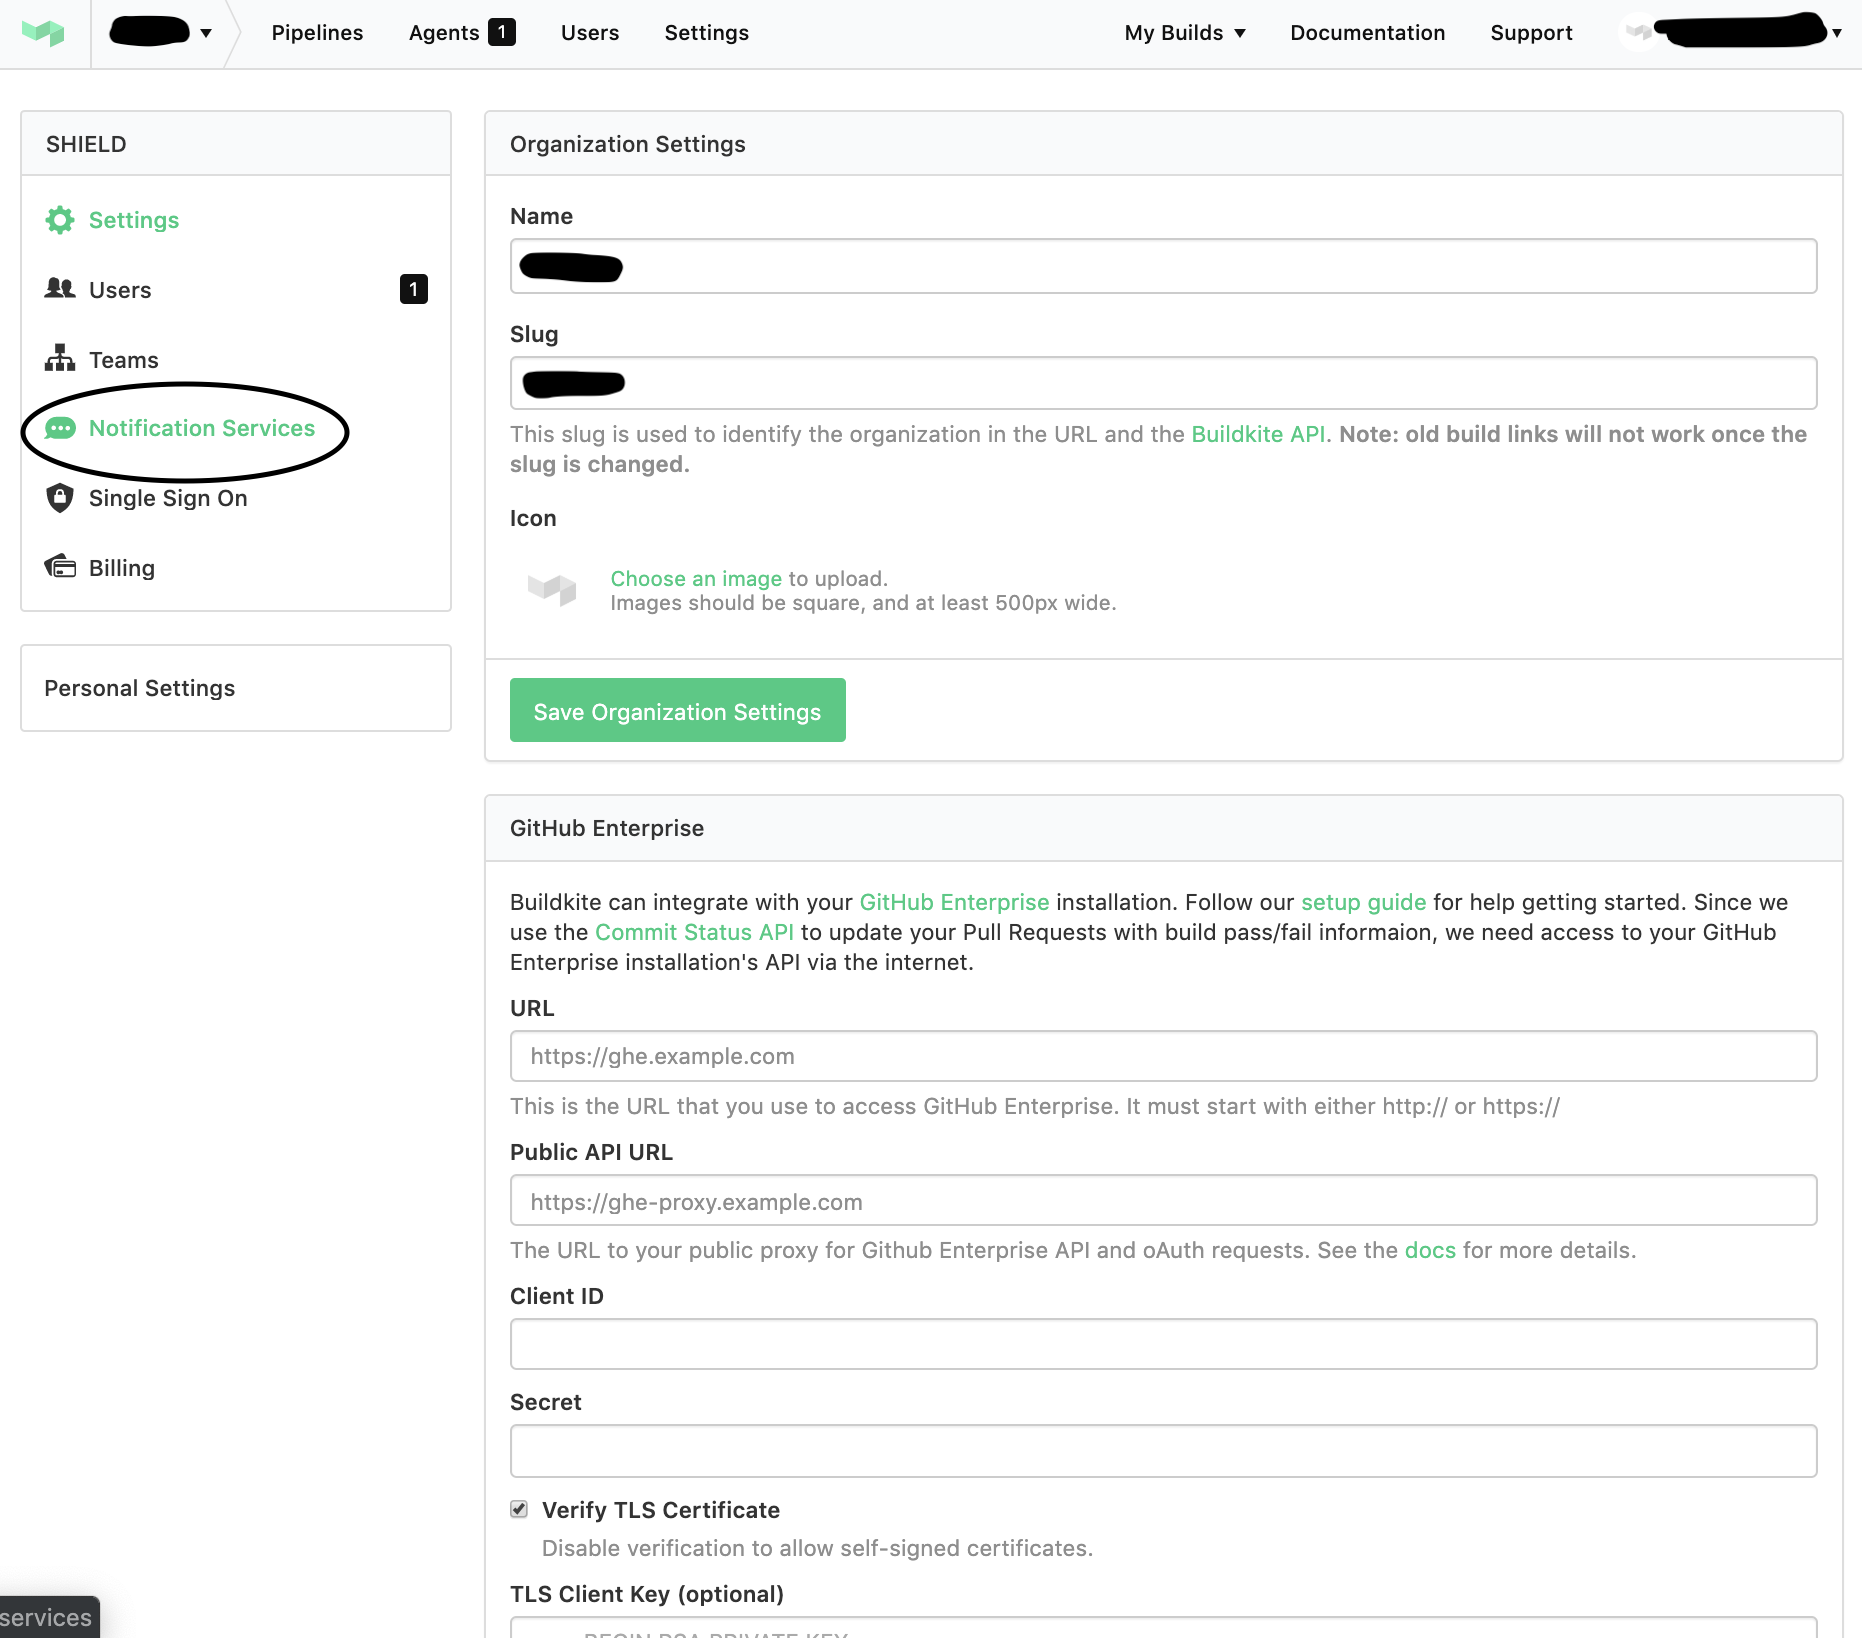Focus the Client ID field
This screenshot has height=1638, width=1862.
coord(1163,1344)
